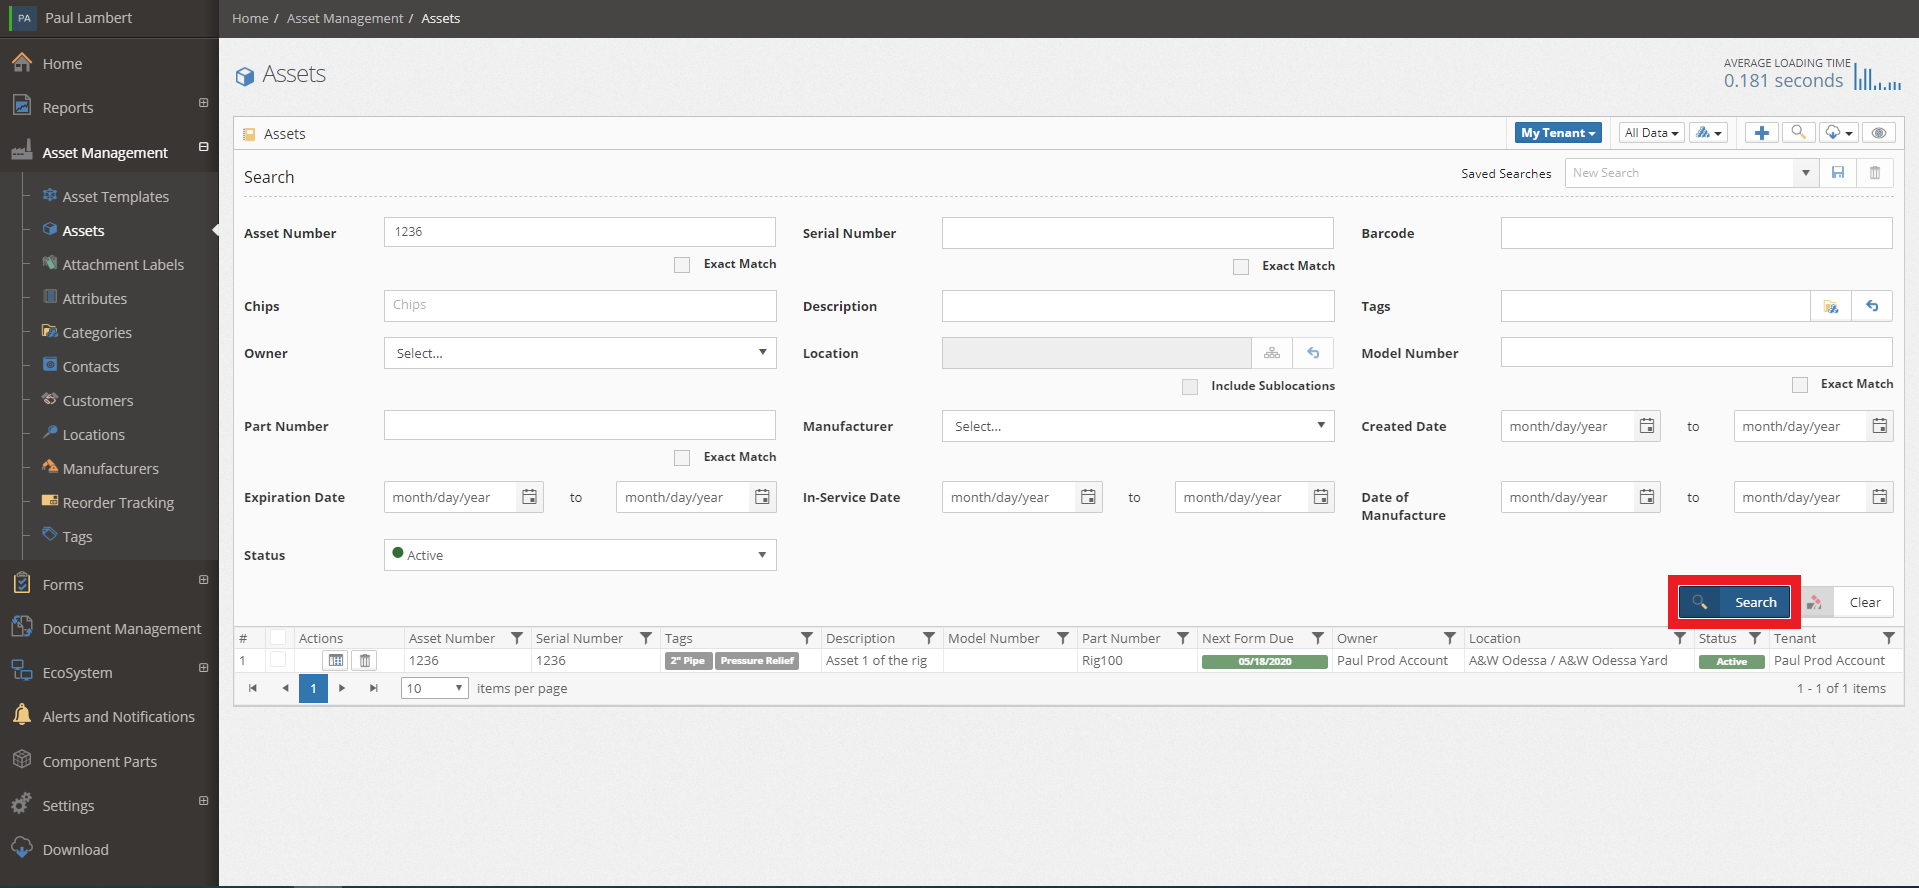Open the My Tenant dropdown
This screenshot has width=1919, height=888.
[x=1558, y=133]
